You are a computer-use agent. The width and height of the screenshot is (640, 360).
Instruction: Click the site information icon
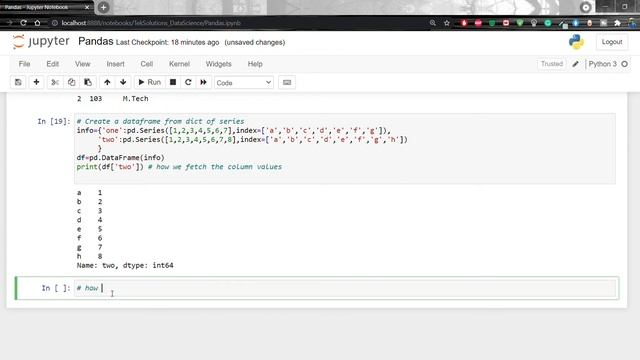[x=55, y=23]
